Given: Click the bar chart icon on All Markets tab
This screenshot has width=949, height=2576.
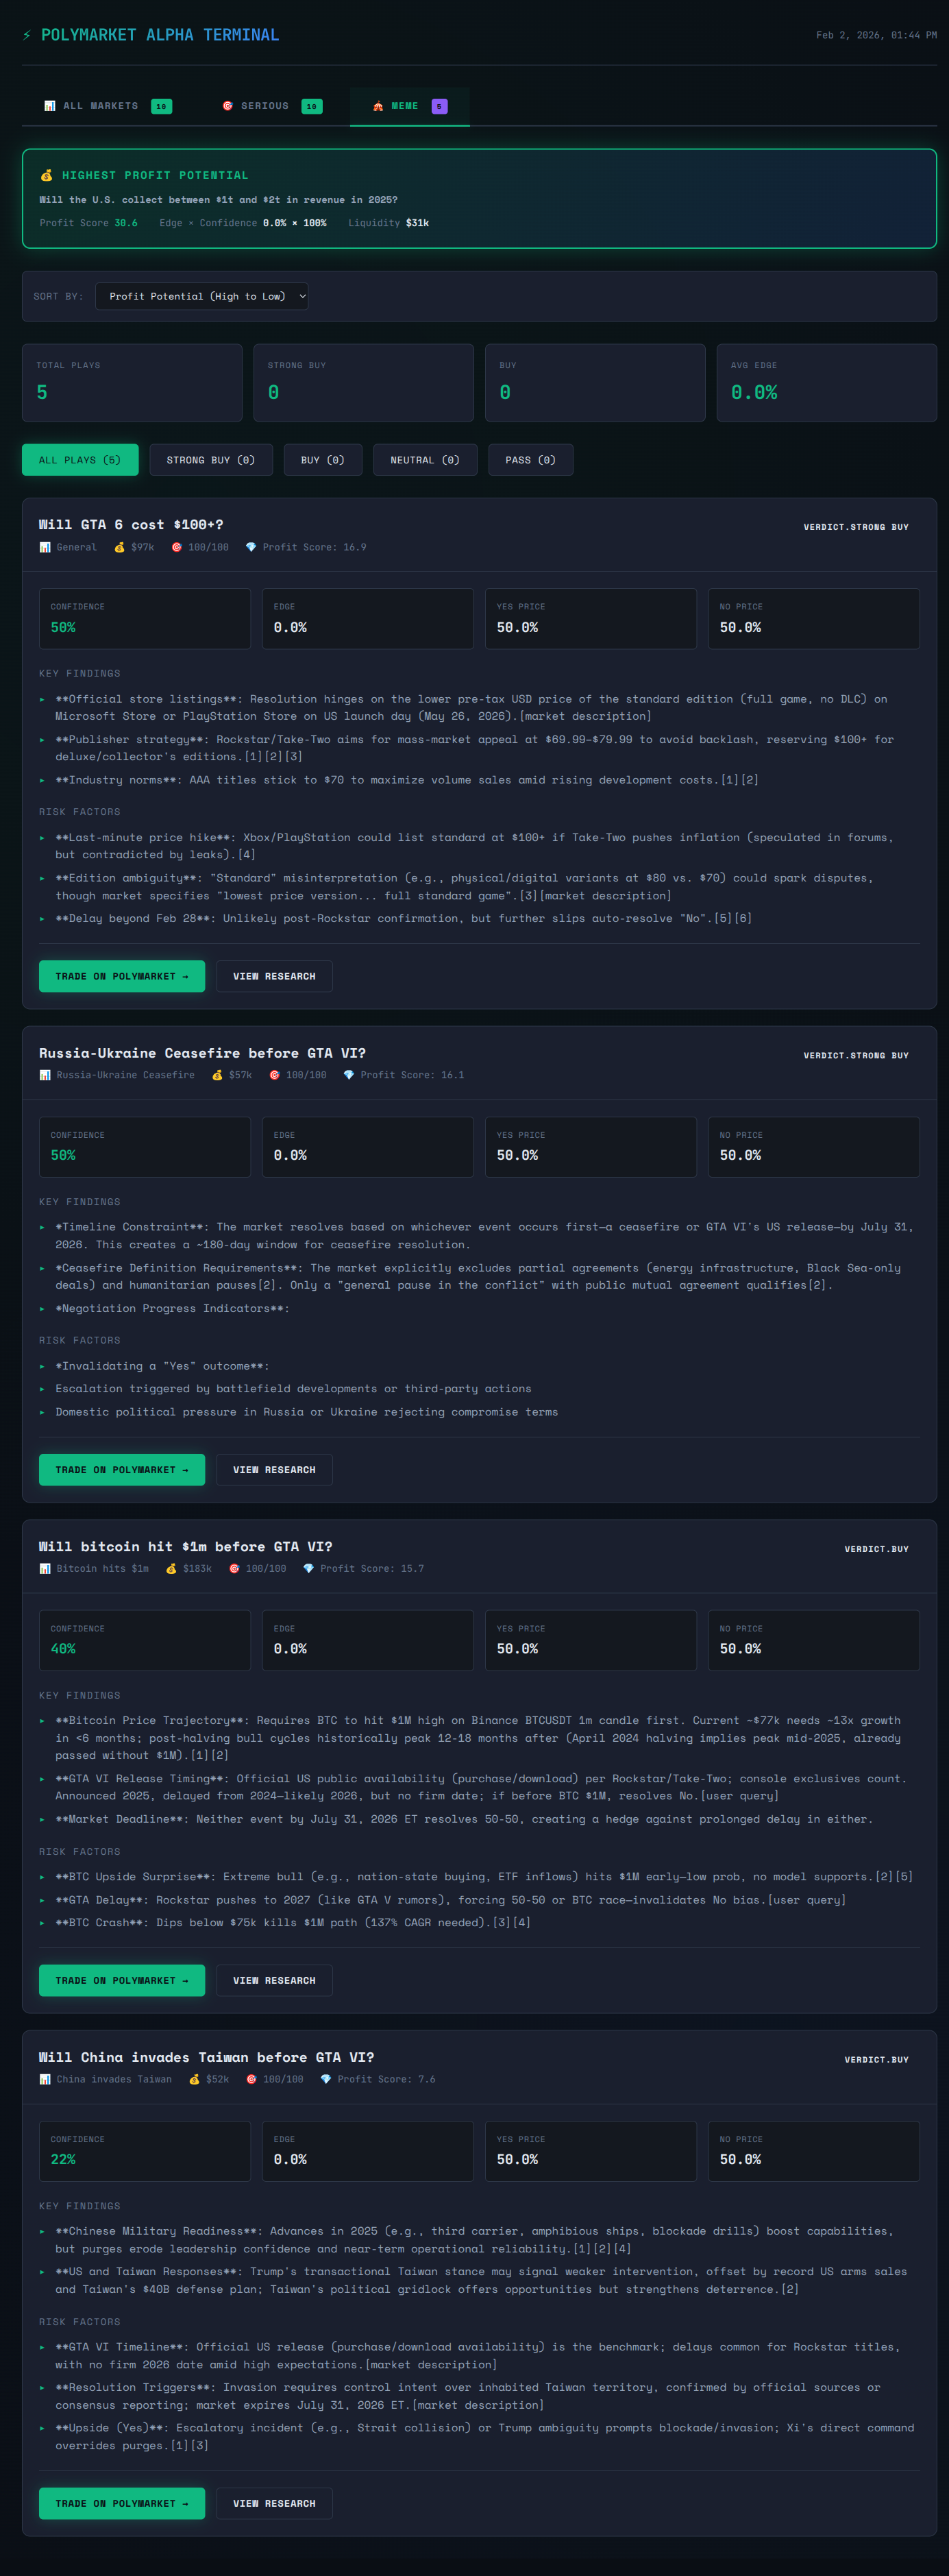Looking at the screenshot, I should point(49,106).
